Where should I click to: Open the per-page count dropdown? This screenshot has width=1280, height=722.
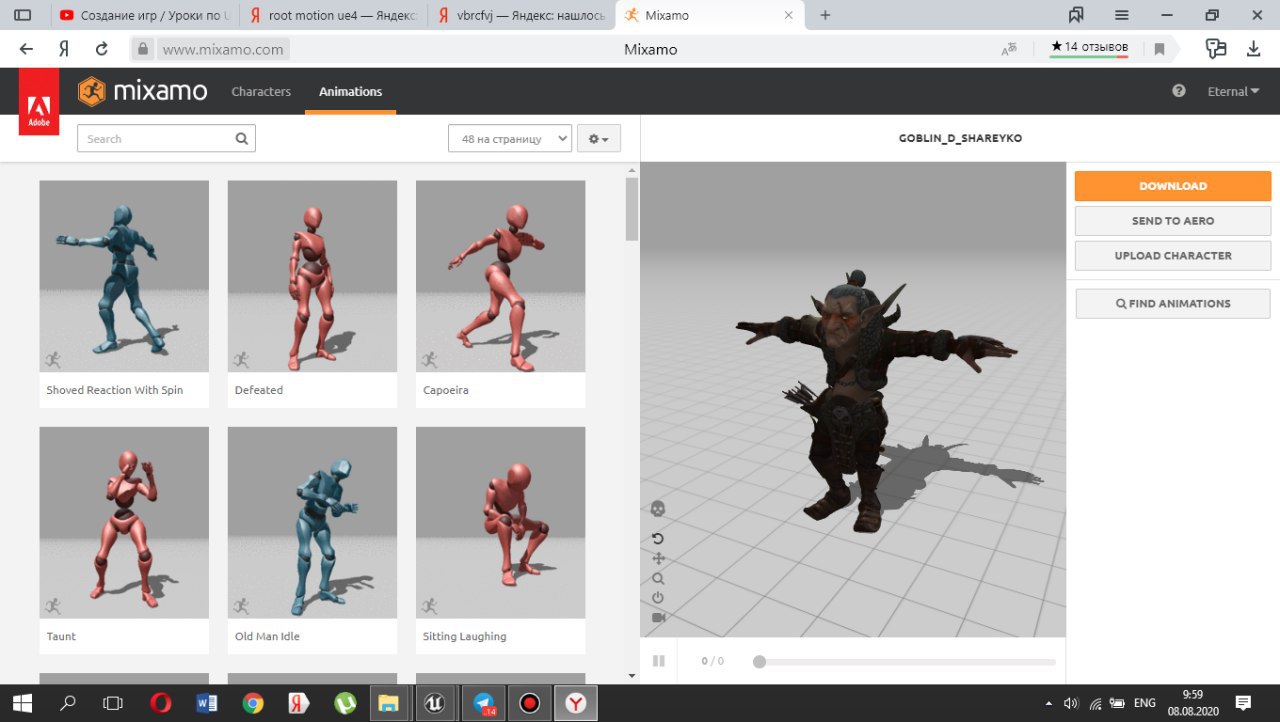click(510, 139)
